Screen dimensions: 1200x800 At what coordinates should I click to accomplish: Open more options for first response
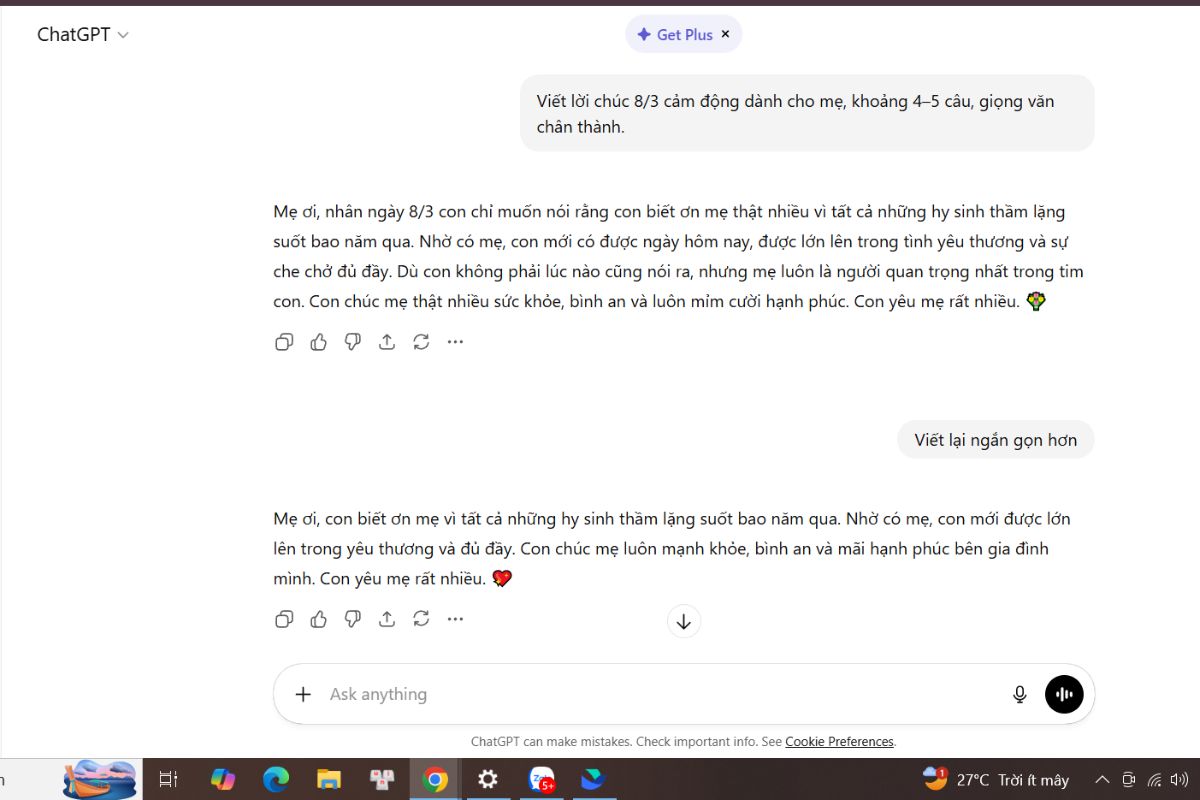455,342
